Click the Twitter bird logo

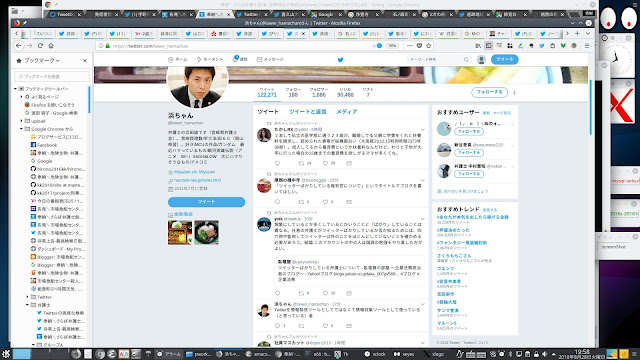pos(340,60)
